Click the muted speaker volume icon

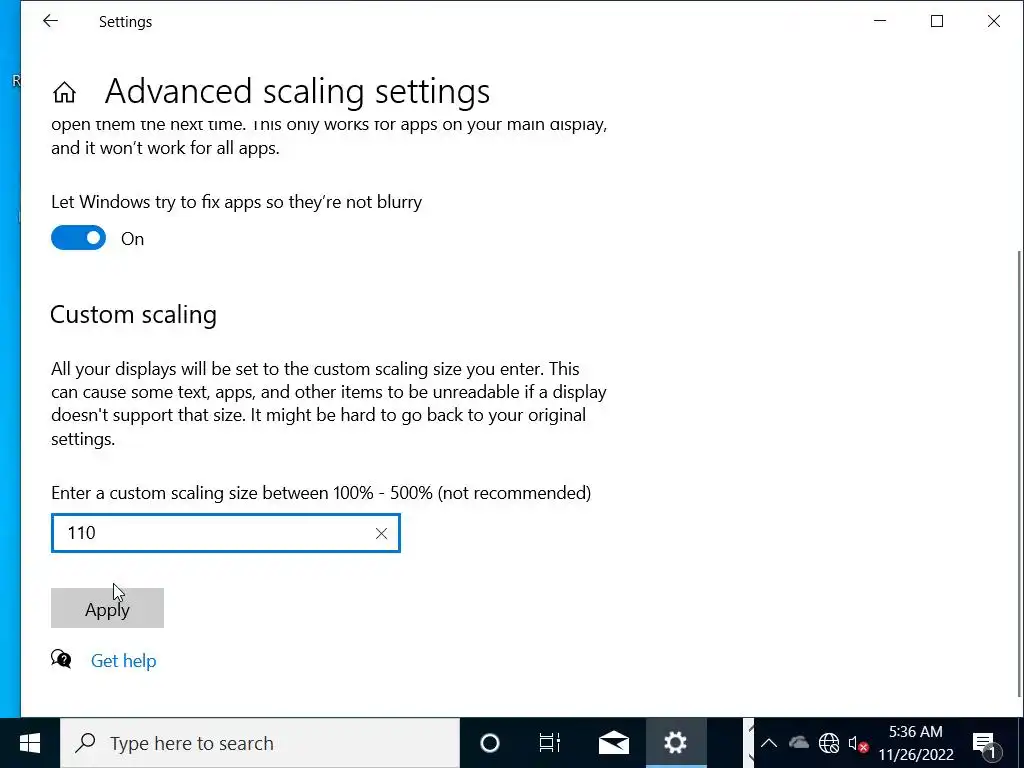[858, 743]
